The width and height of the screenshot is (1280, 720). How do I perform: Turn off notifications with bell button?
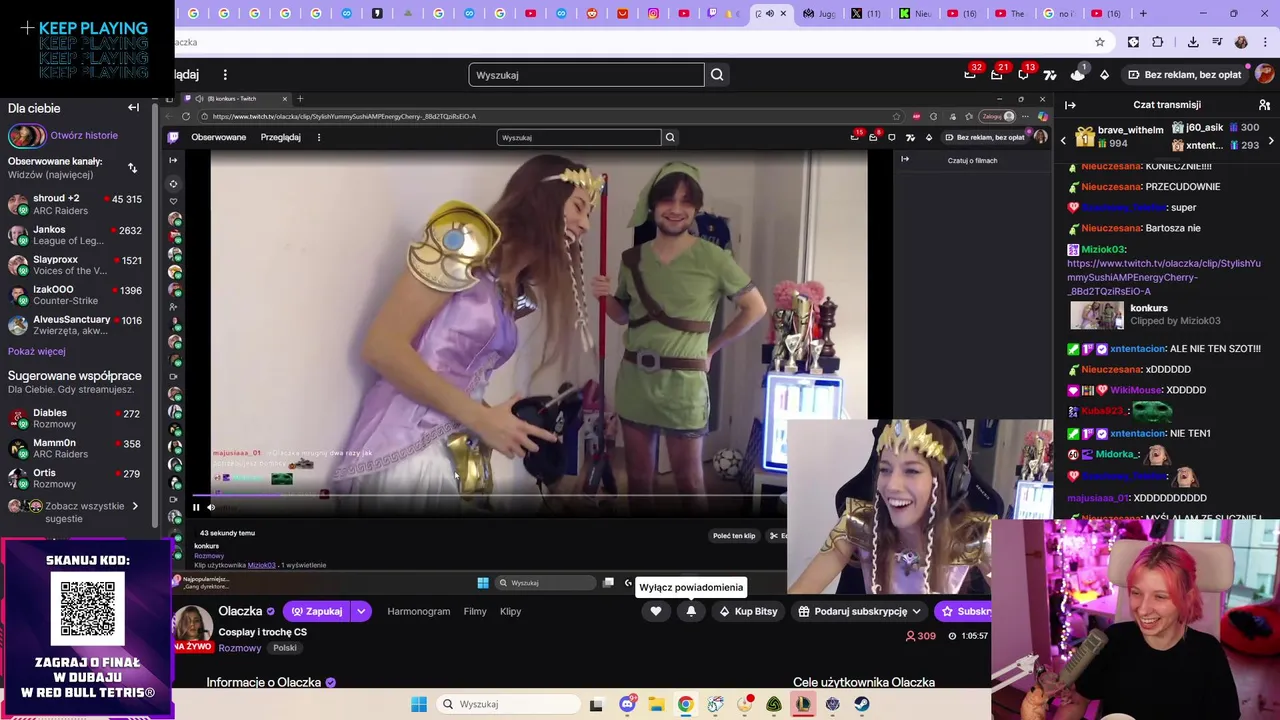coord(691,611)
